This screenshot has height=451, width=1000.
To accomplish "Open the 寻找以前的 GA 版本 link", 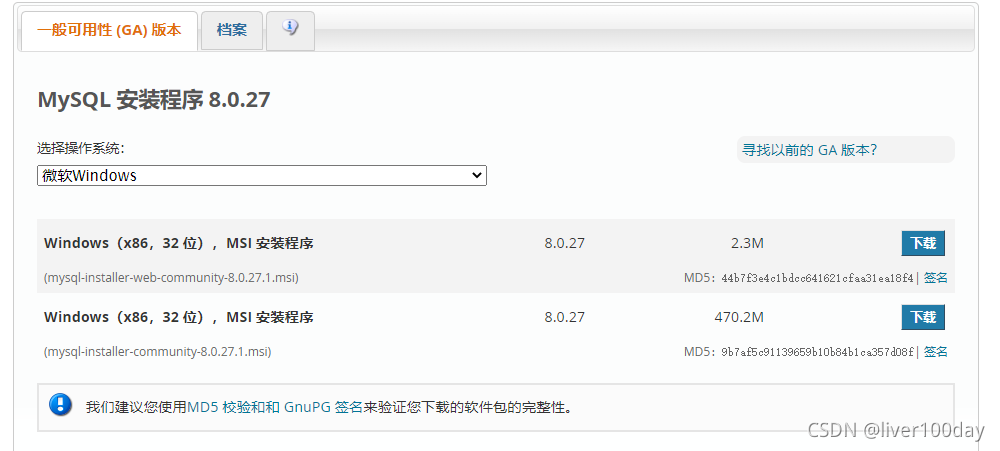I will pyautogui.click(x=809, y=150).
